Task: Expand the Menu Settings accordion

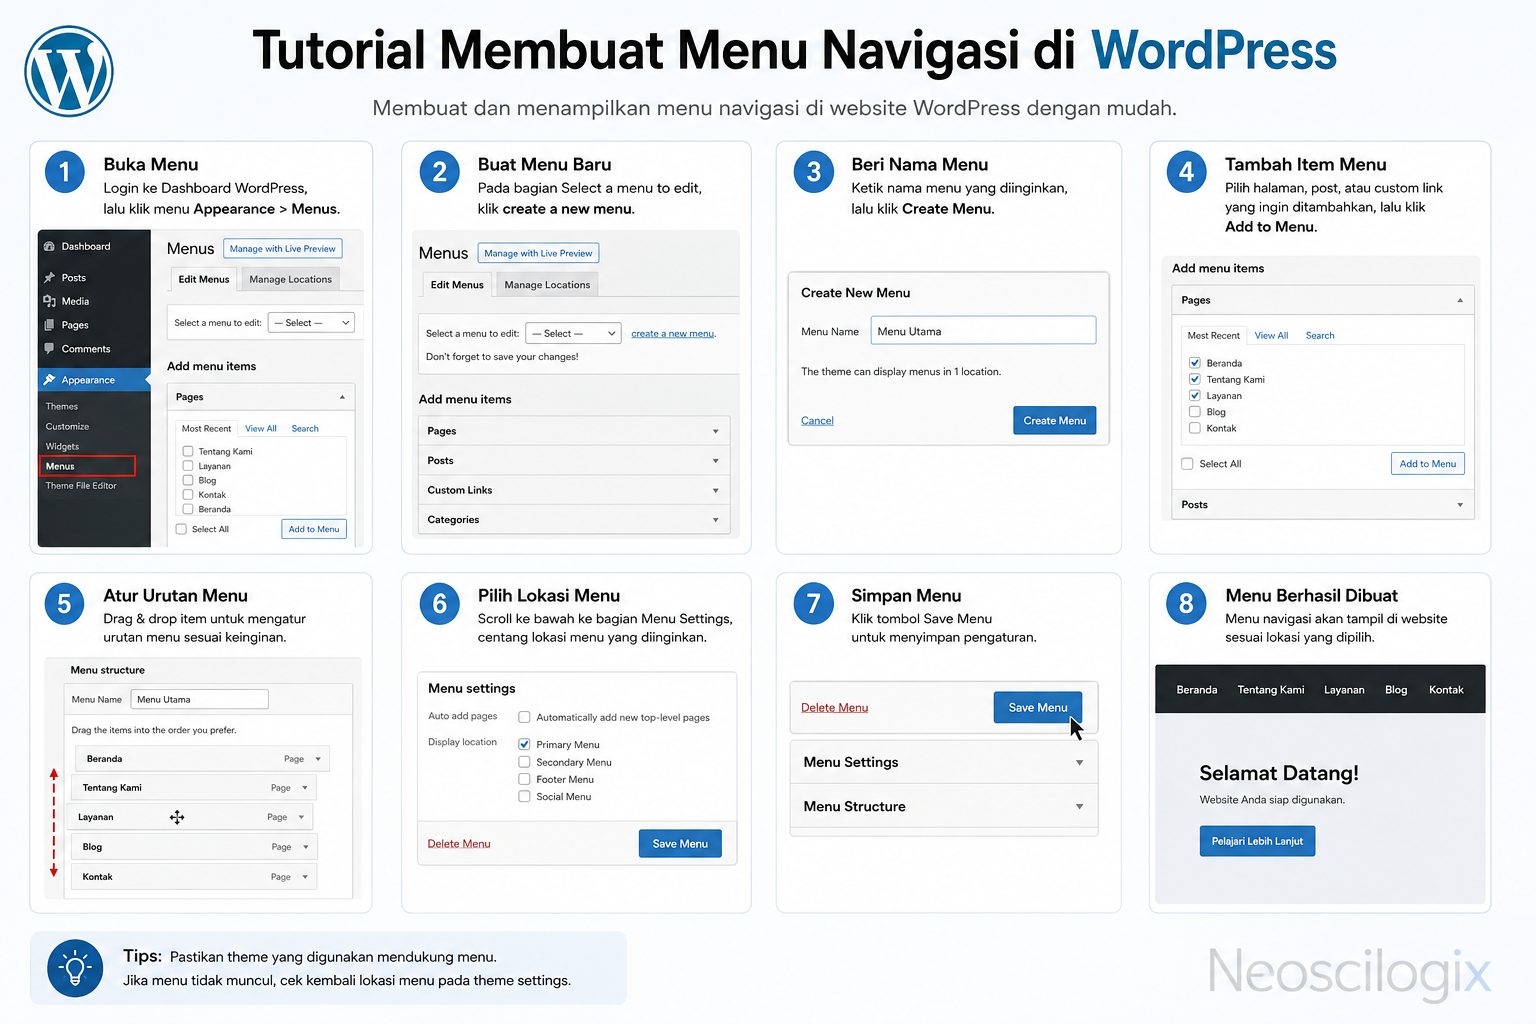Action: click(944, 762)
